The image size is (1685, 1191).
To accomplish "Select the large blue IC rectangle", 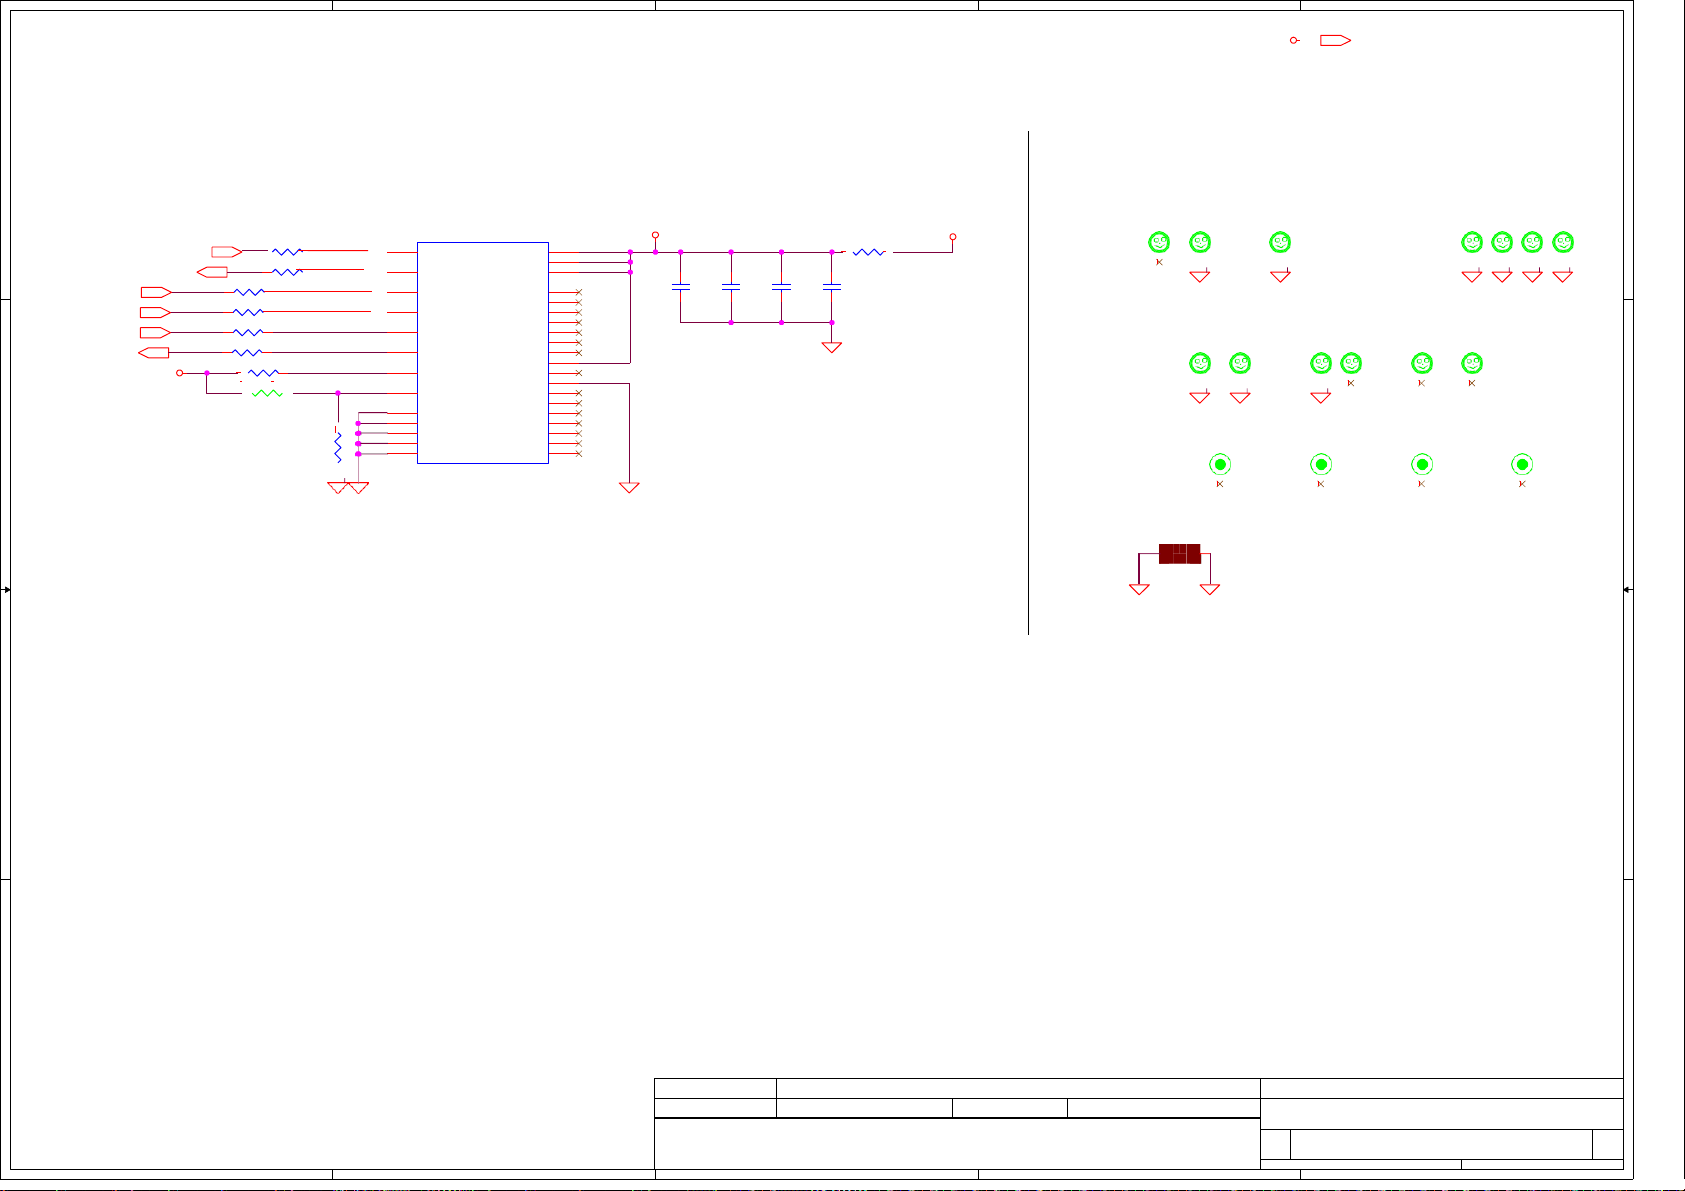I will 482,352.
